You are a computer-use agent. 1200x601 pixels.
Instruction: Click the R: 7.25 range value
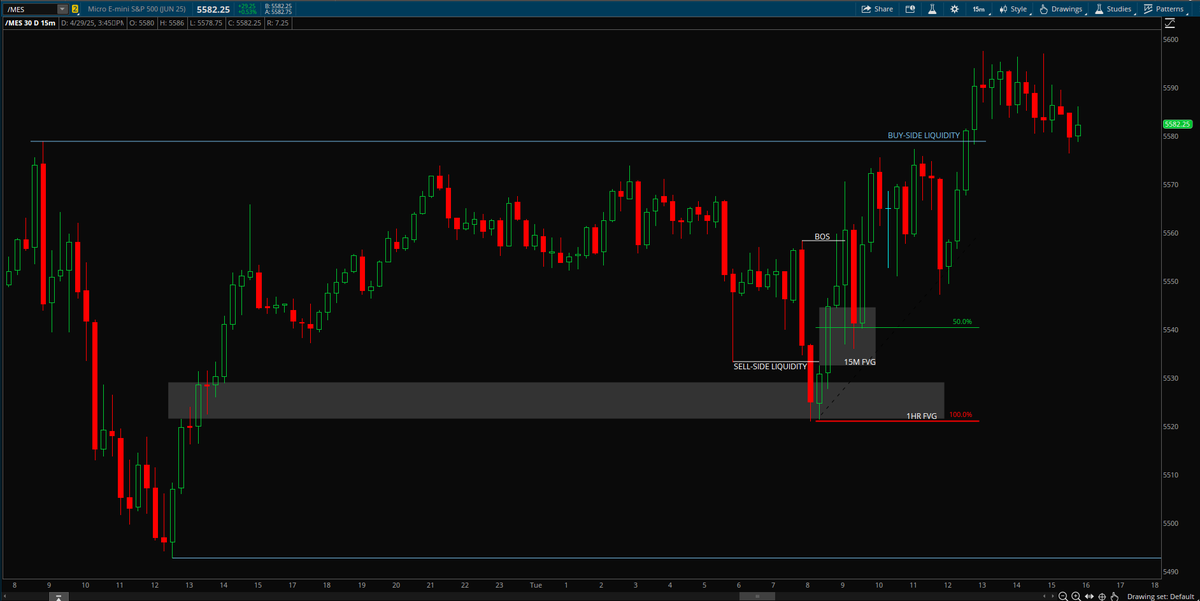point(277,23)
